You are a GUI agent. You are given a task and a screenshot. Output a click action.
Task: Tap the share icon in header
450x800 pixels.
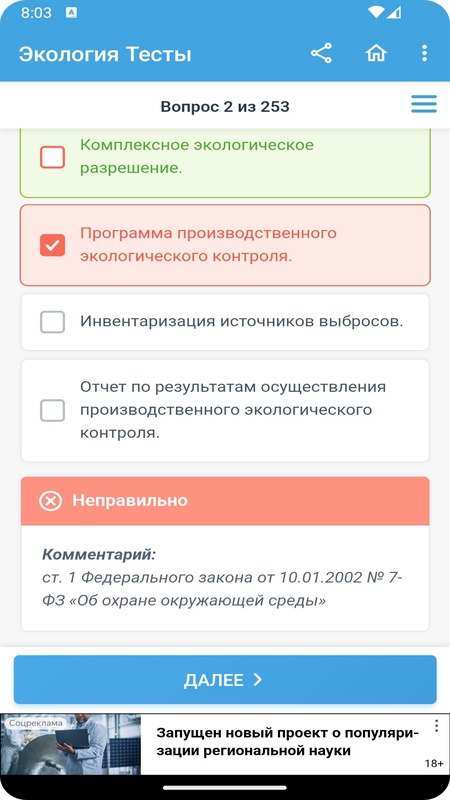[x=321, y=54]
